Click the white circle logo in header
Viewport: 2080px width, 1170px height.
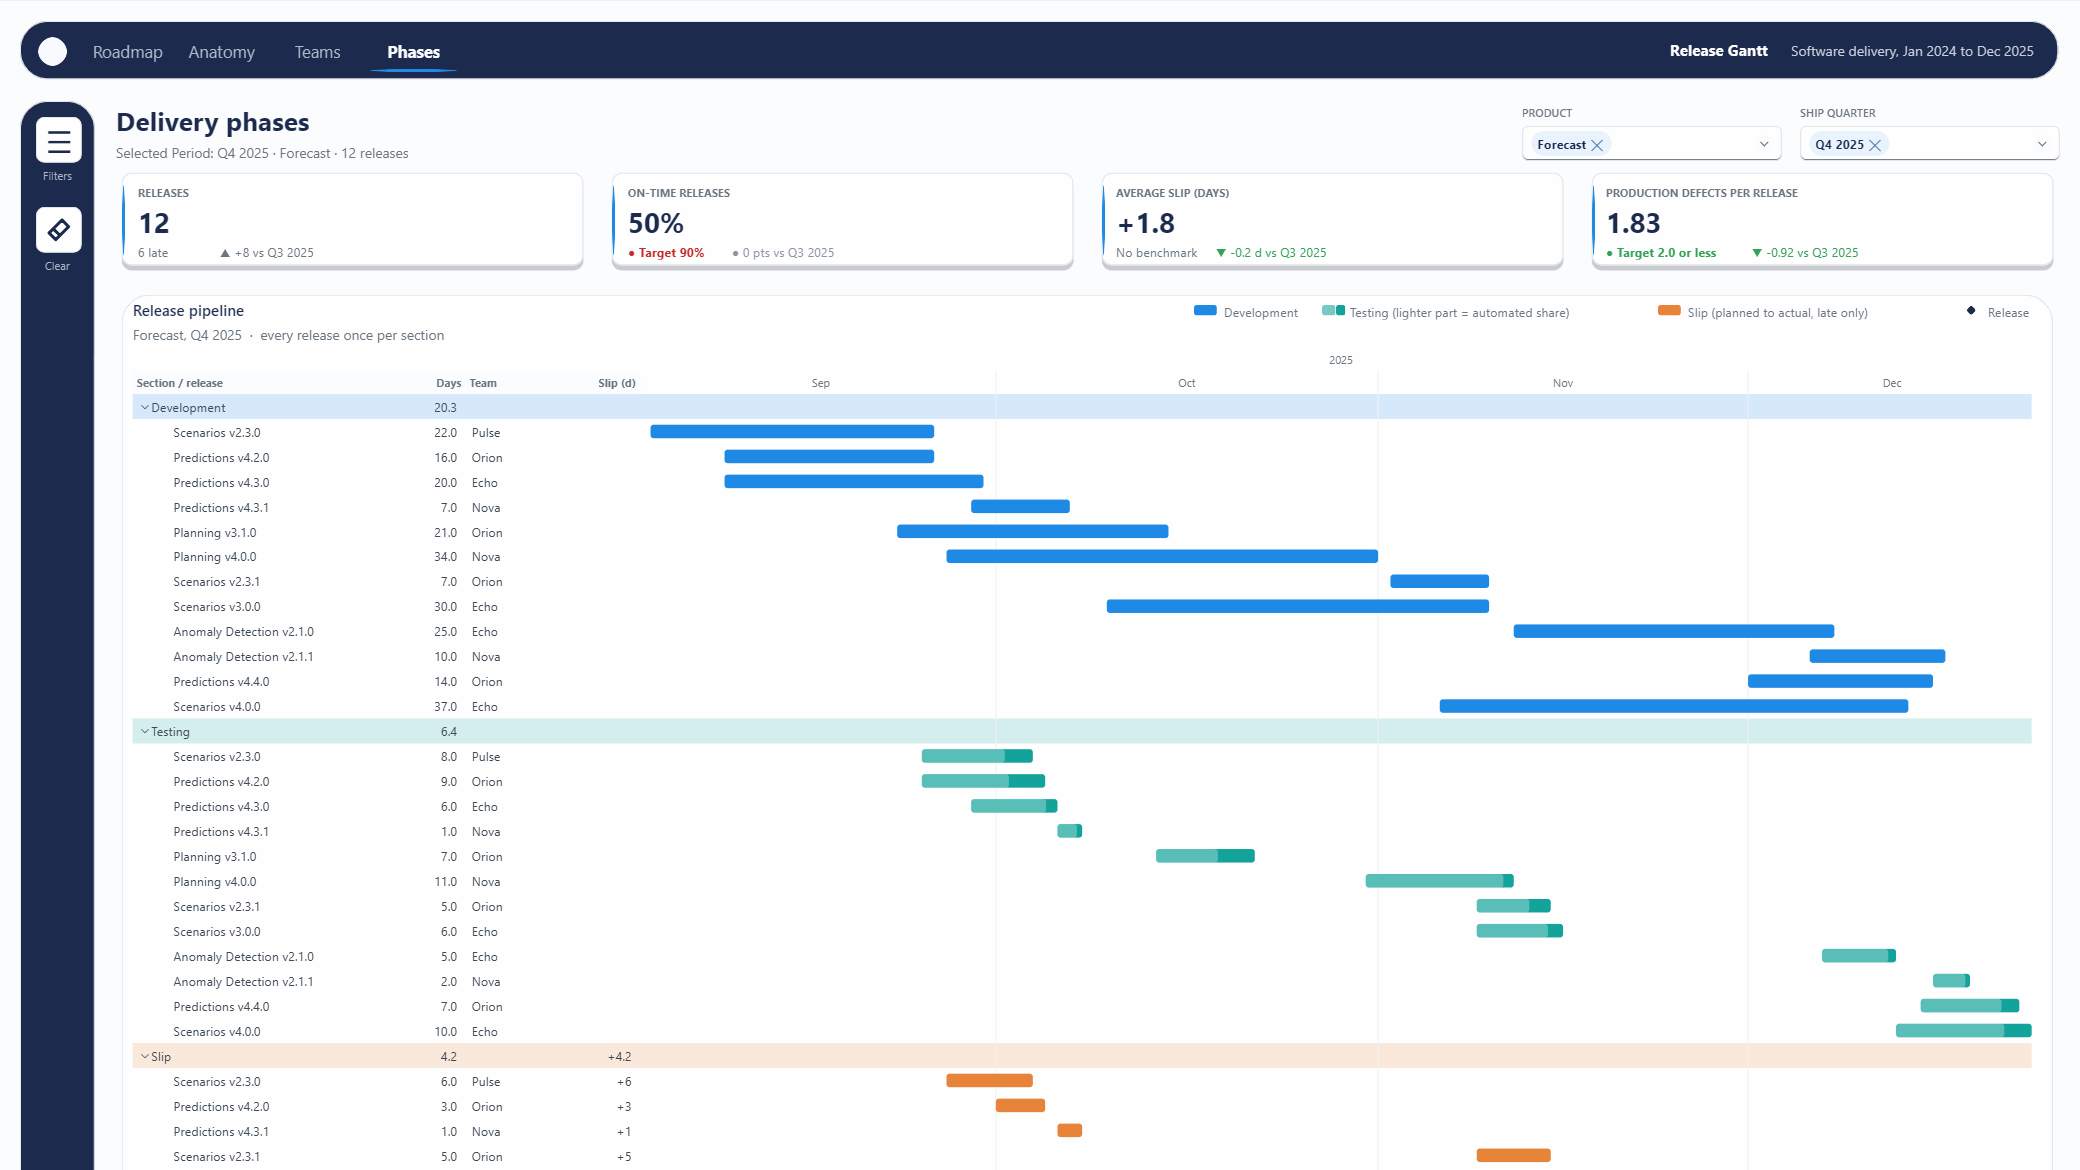(x=53, y=51)
